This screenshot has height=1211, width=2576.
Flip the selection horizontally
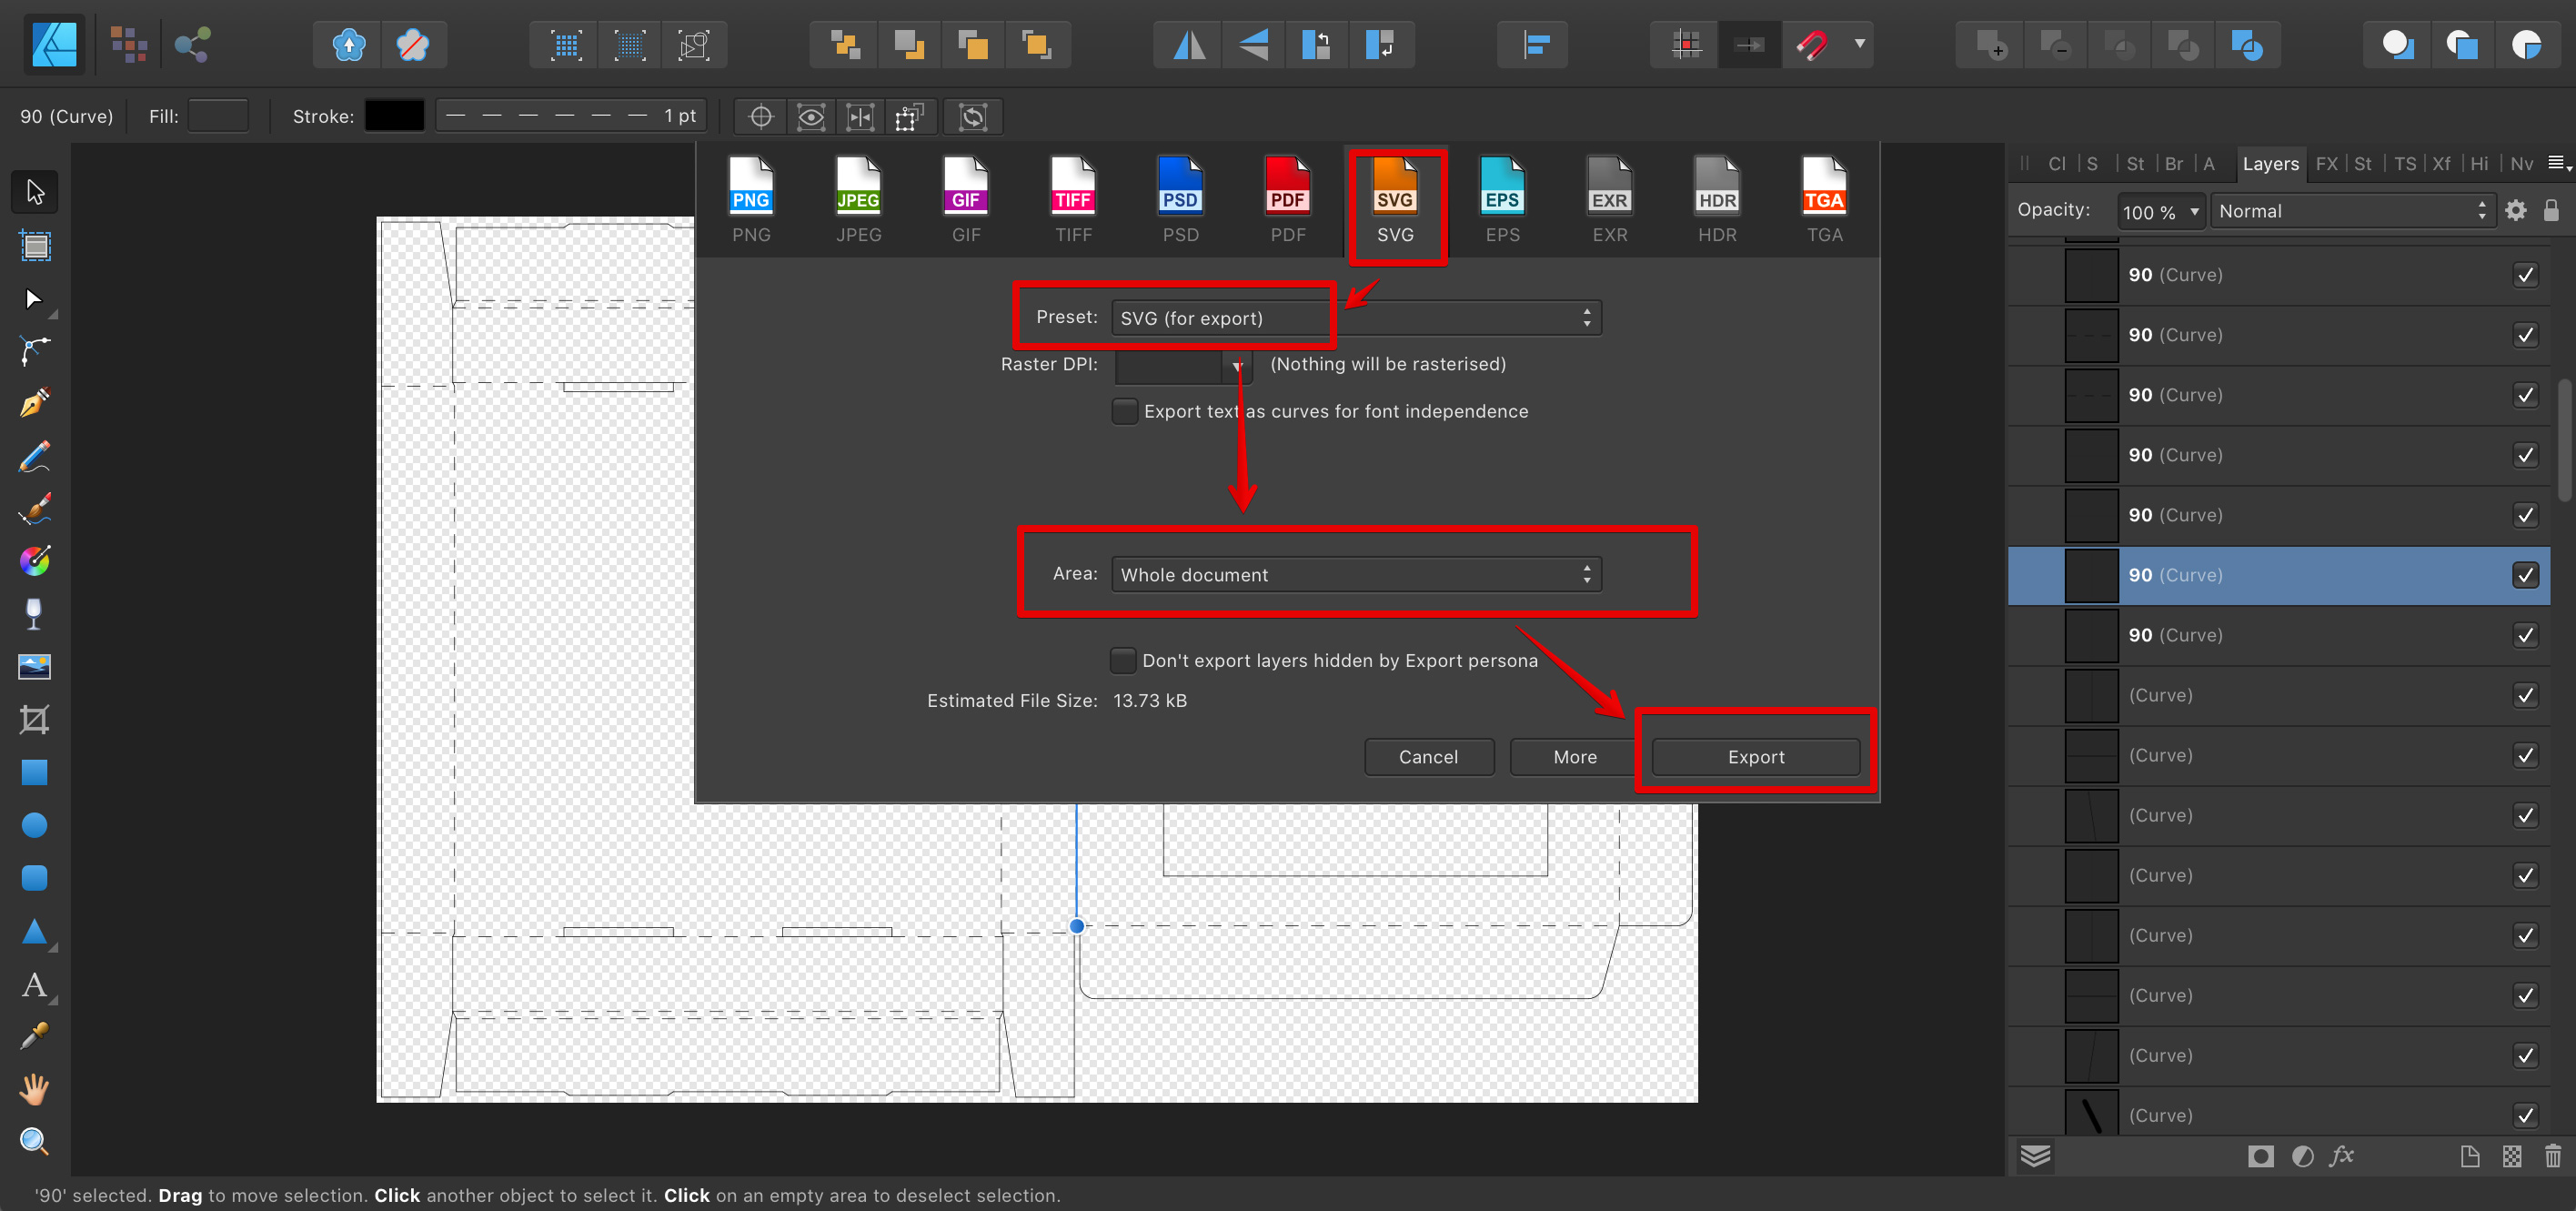(x=1187, y=44)
